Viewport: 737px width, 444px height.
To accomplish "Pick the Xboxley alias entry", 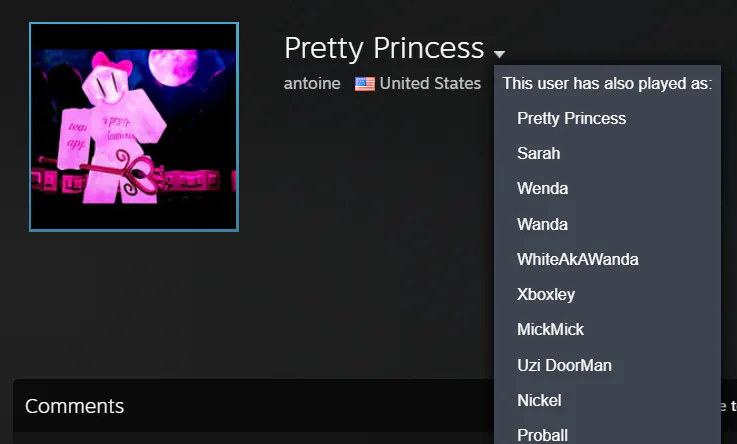I will click(x=546, y=295).
